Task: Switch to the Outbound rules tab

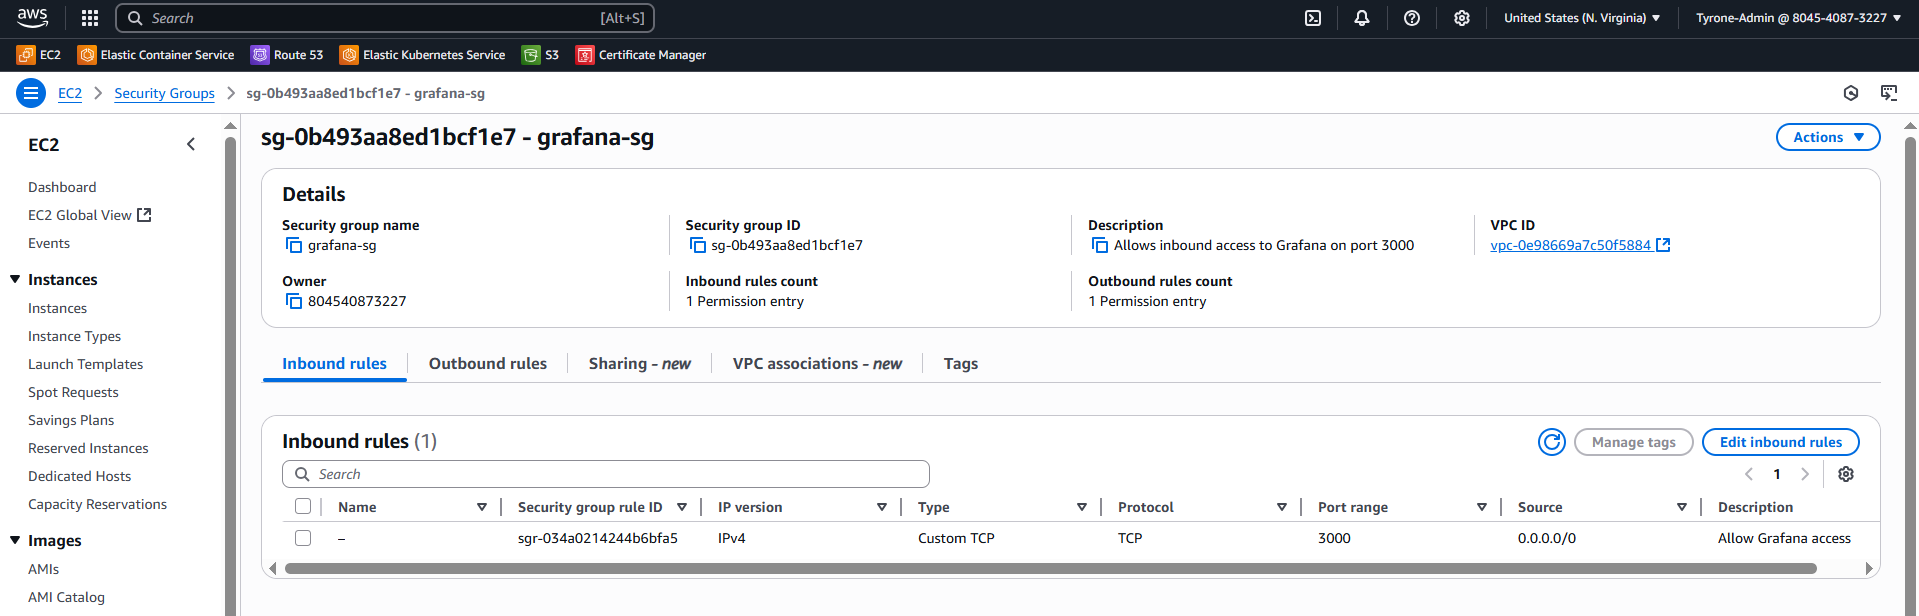Action: (487, 364)
